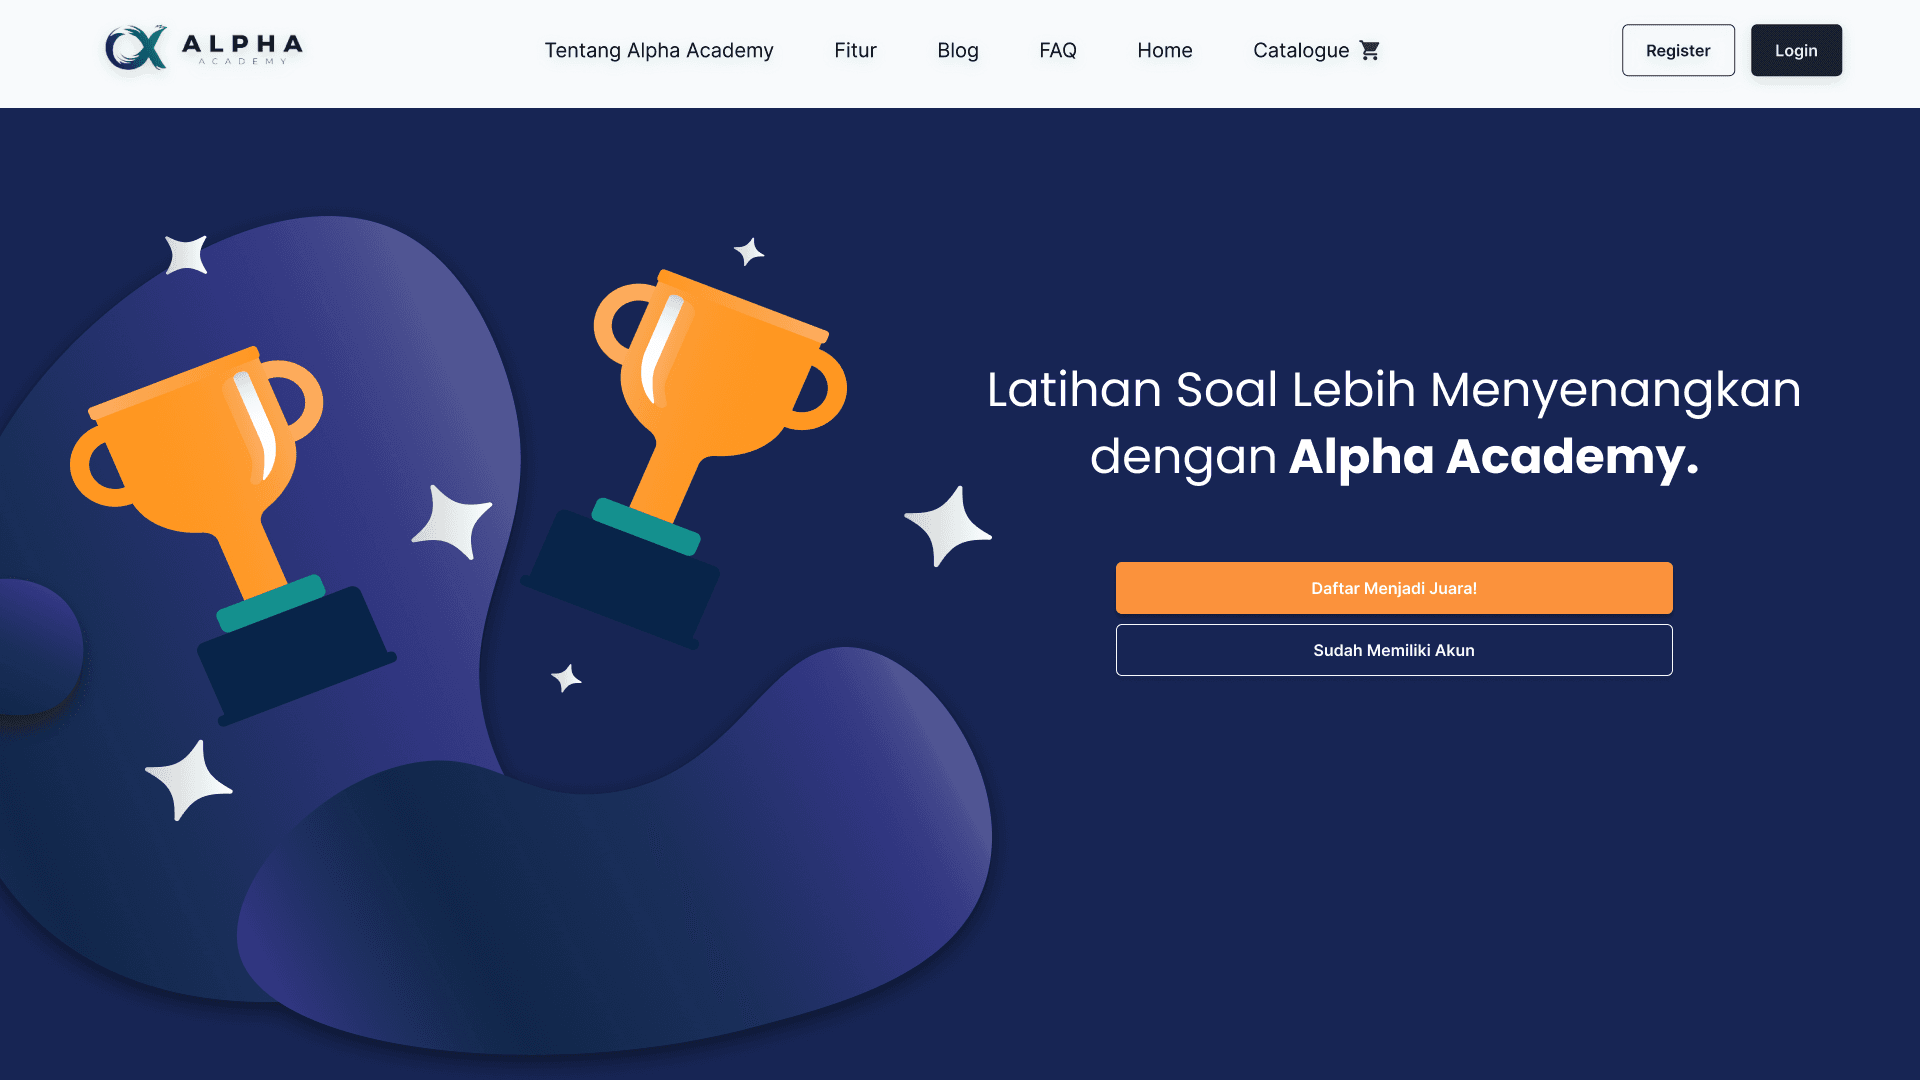Open Tentang Alpha Academy menu item
The height and width of the screenshot is (1080, 1920).
pos(659,50)
